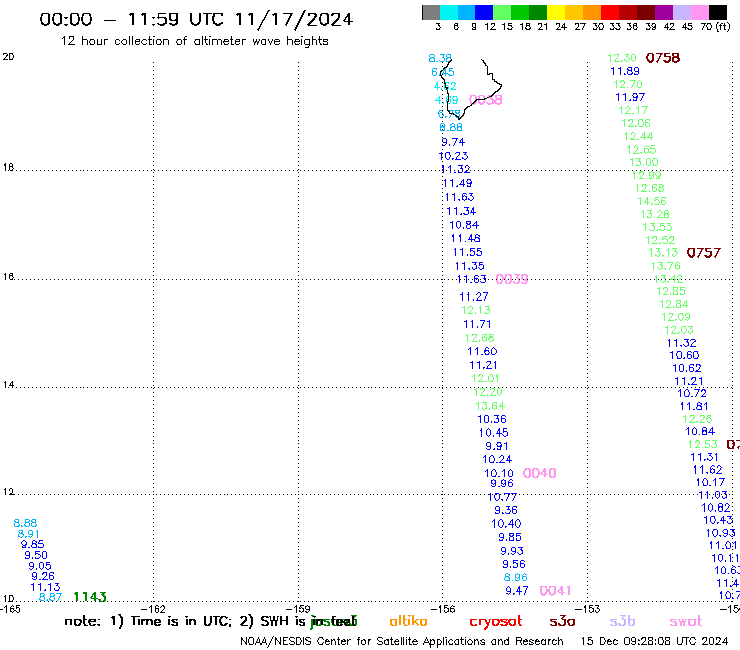
Task: Click the wave height value '12.13'
Action: pyautogui.click(x=476, y=310)
